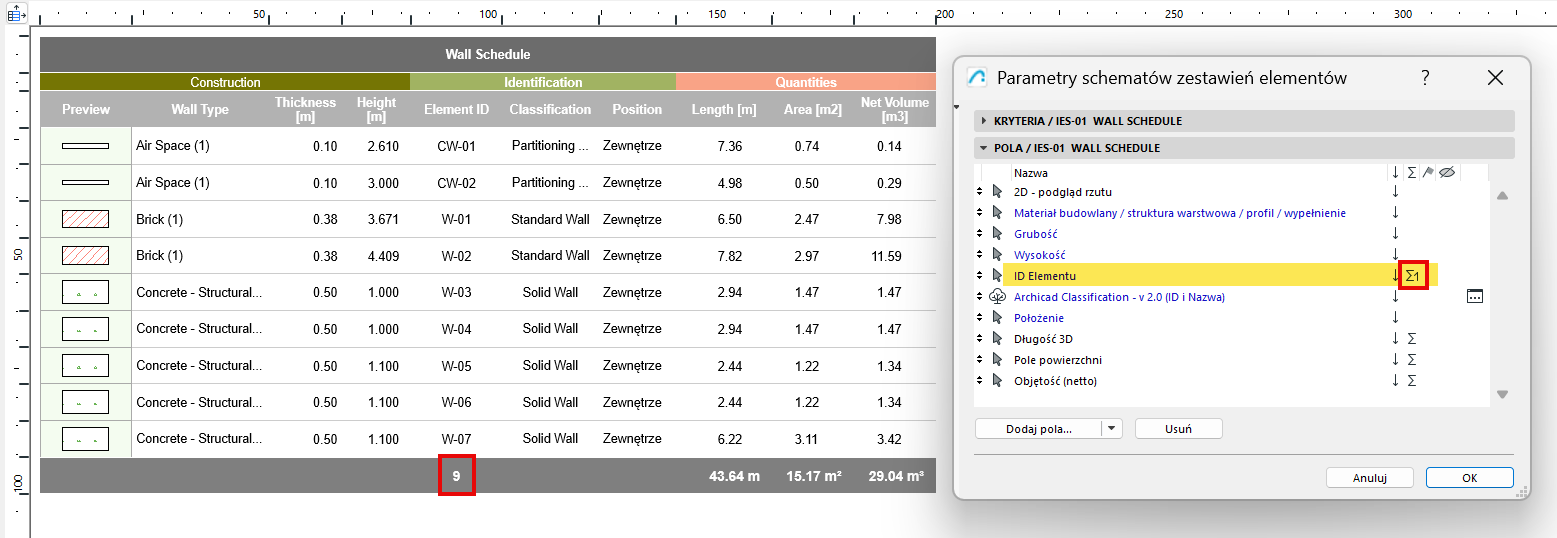Screen dimensions: 1557x538
Task: Click the sort arrow on Długość 3D row
Action: (x=1395, y=339)
